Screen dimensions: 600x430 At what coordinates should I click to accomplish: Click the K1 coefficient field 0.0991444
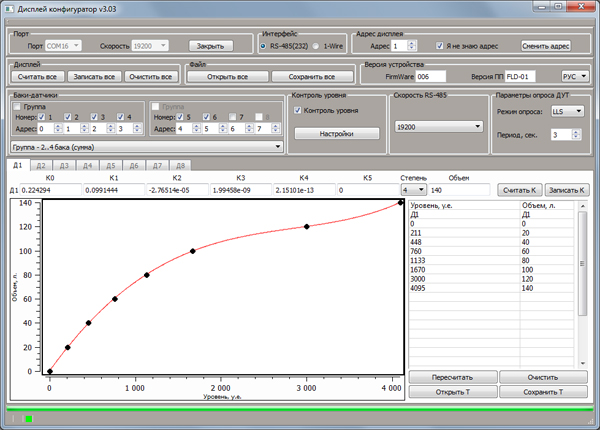coord(114,190)
